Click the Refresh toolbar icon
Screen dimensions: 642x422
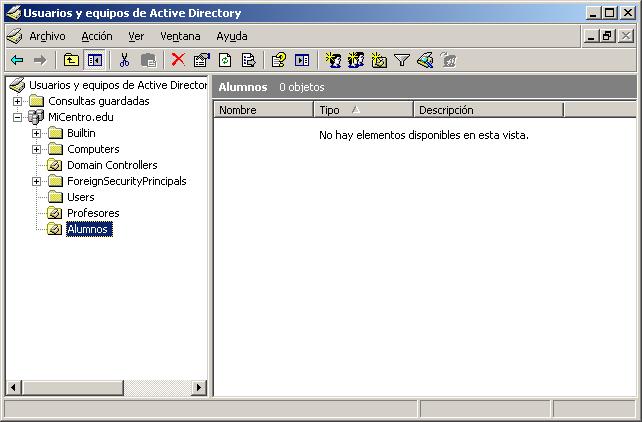225,60
